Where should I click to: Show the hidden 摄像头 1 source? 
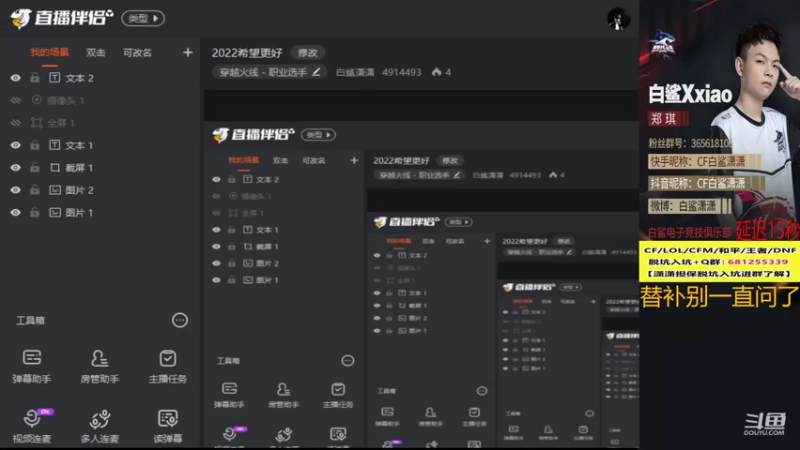click(16, 101)
